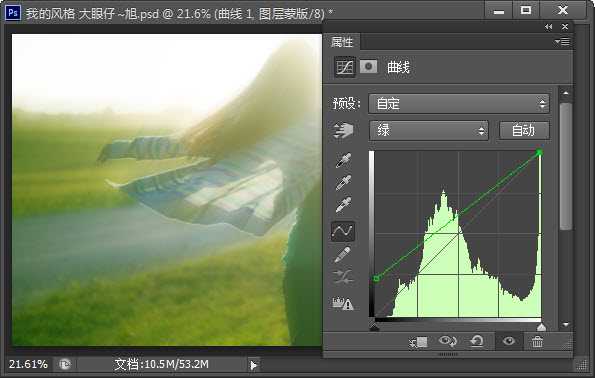Collapse the panel with double-arrow icon
The image size is (595, 378).
tap(548, 27)
